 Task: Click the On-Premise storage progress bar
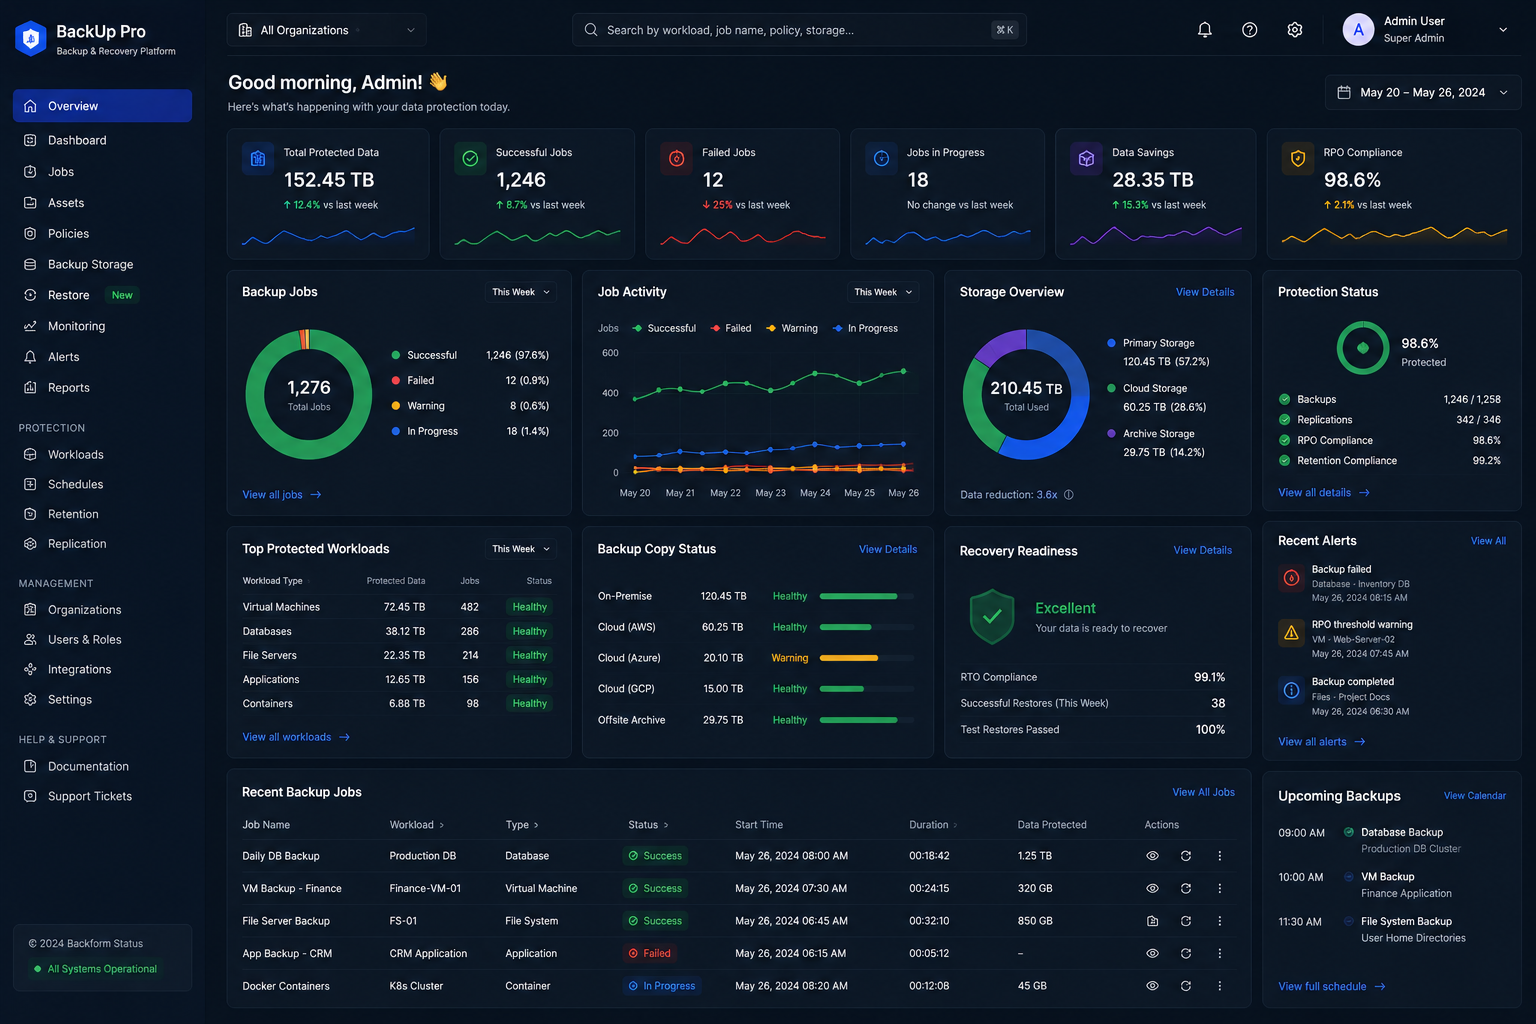click(x=866, y=596)
